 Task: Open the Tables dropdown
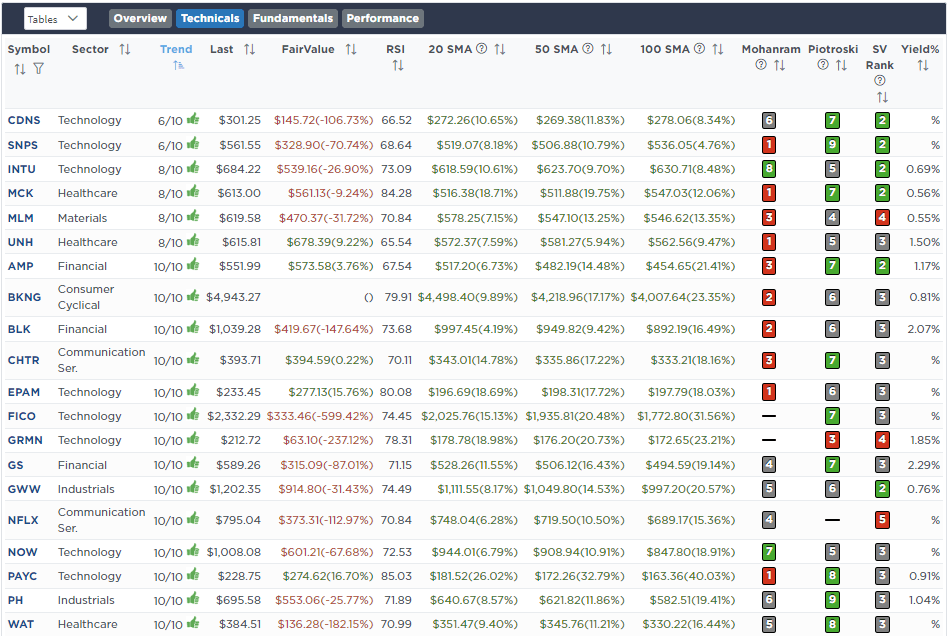pos(55,19)
